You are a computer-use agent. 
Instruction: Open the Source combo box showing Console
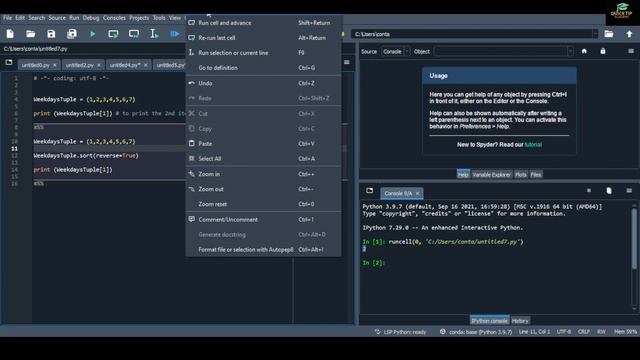click(396, 51)
